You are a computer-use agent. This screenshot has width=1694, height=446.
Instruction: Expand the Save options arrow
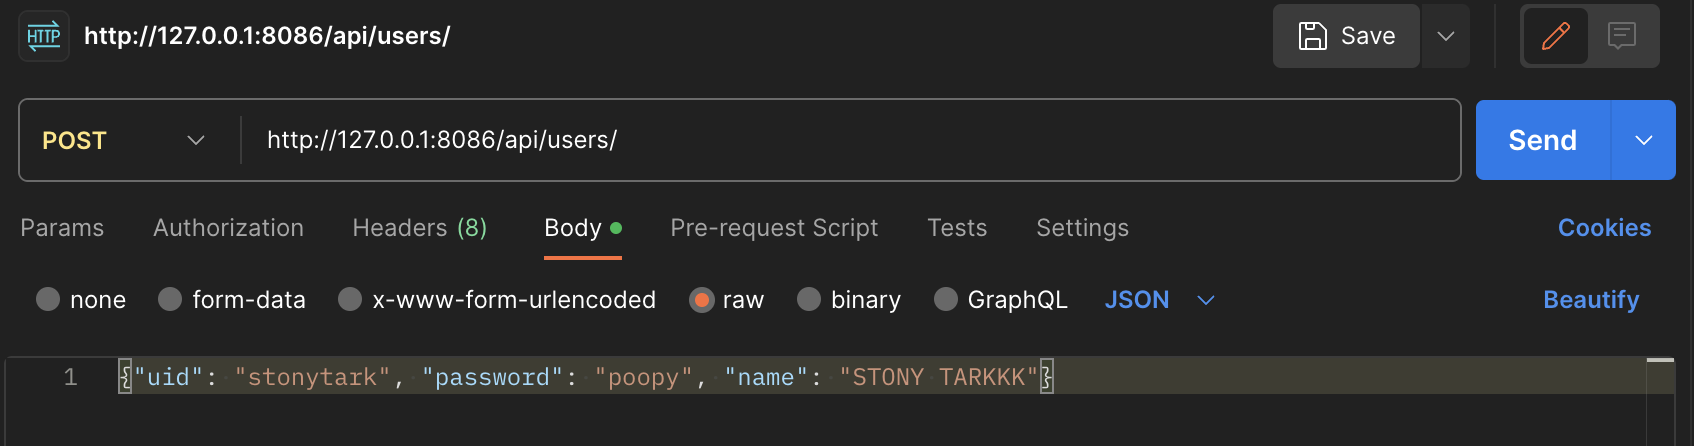[1445, 36]
